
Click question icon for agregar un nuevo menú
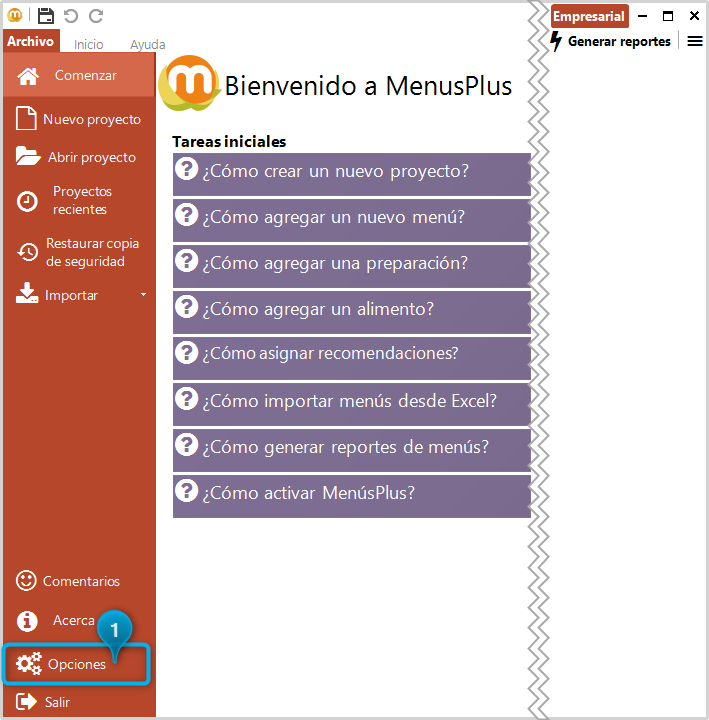click(186, 215)
